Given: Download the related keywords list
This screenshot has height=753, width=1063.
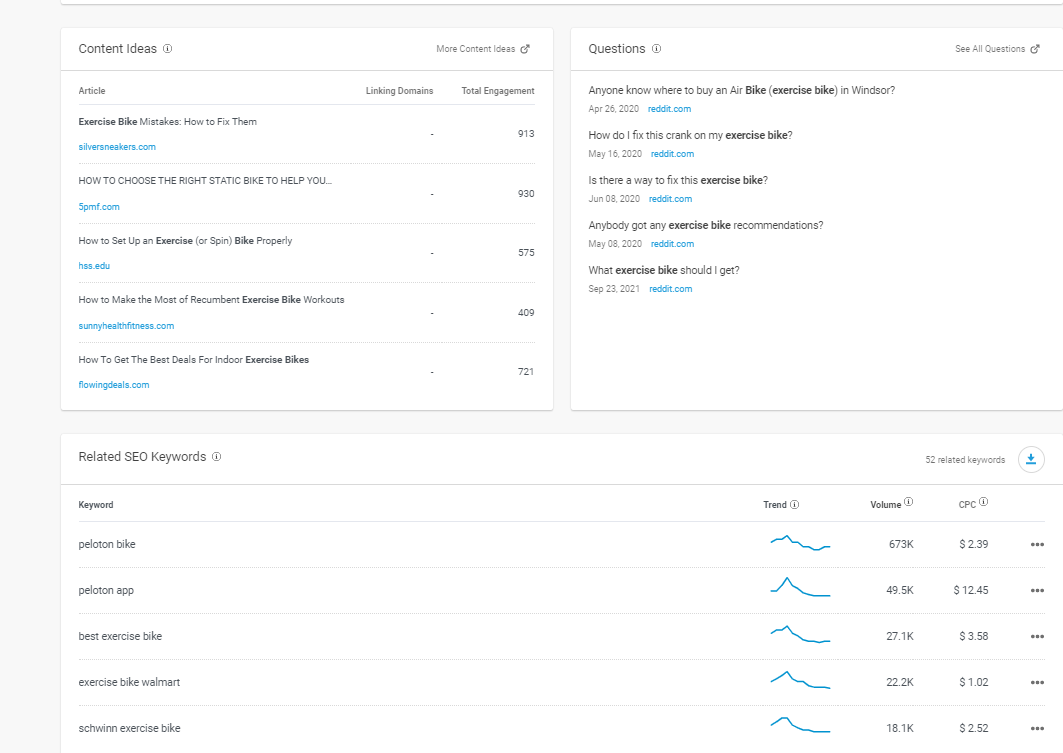Looking at the screenshot, I should (1031, 459).
